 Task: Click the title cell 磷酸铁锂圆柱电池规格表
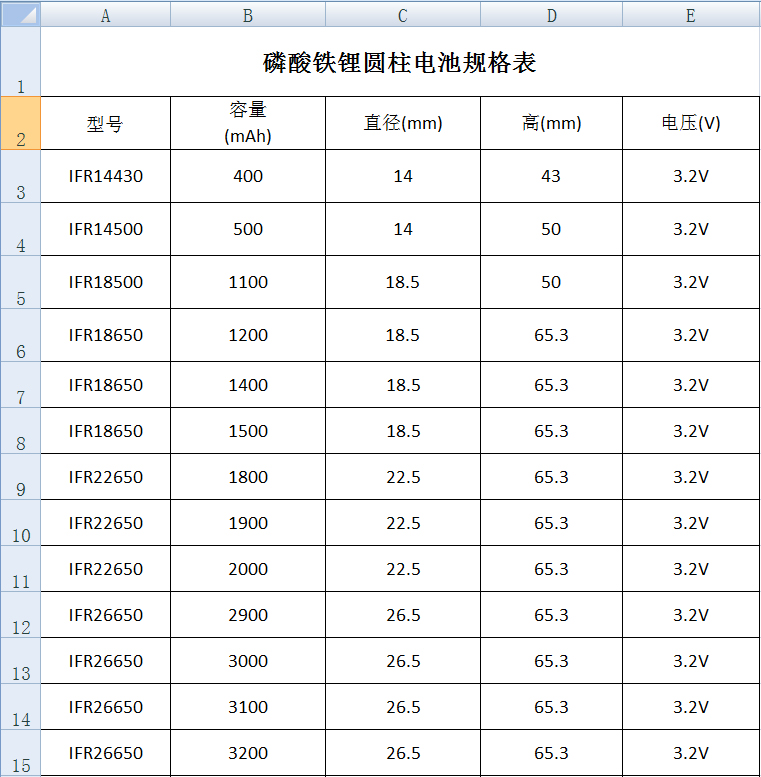pyautogui.click(x=400, y=62)
